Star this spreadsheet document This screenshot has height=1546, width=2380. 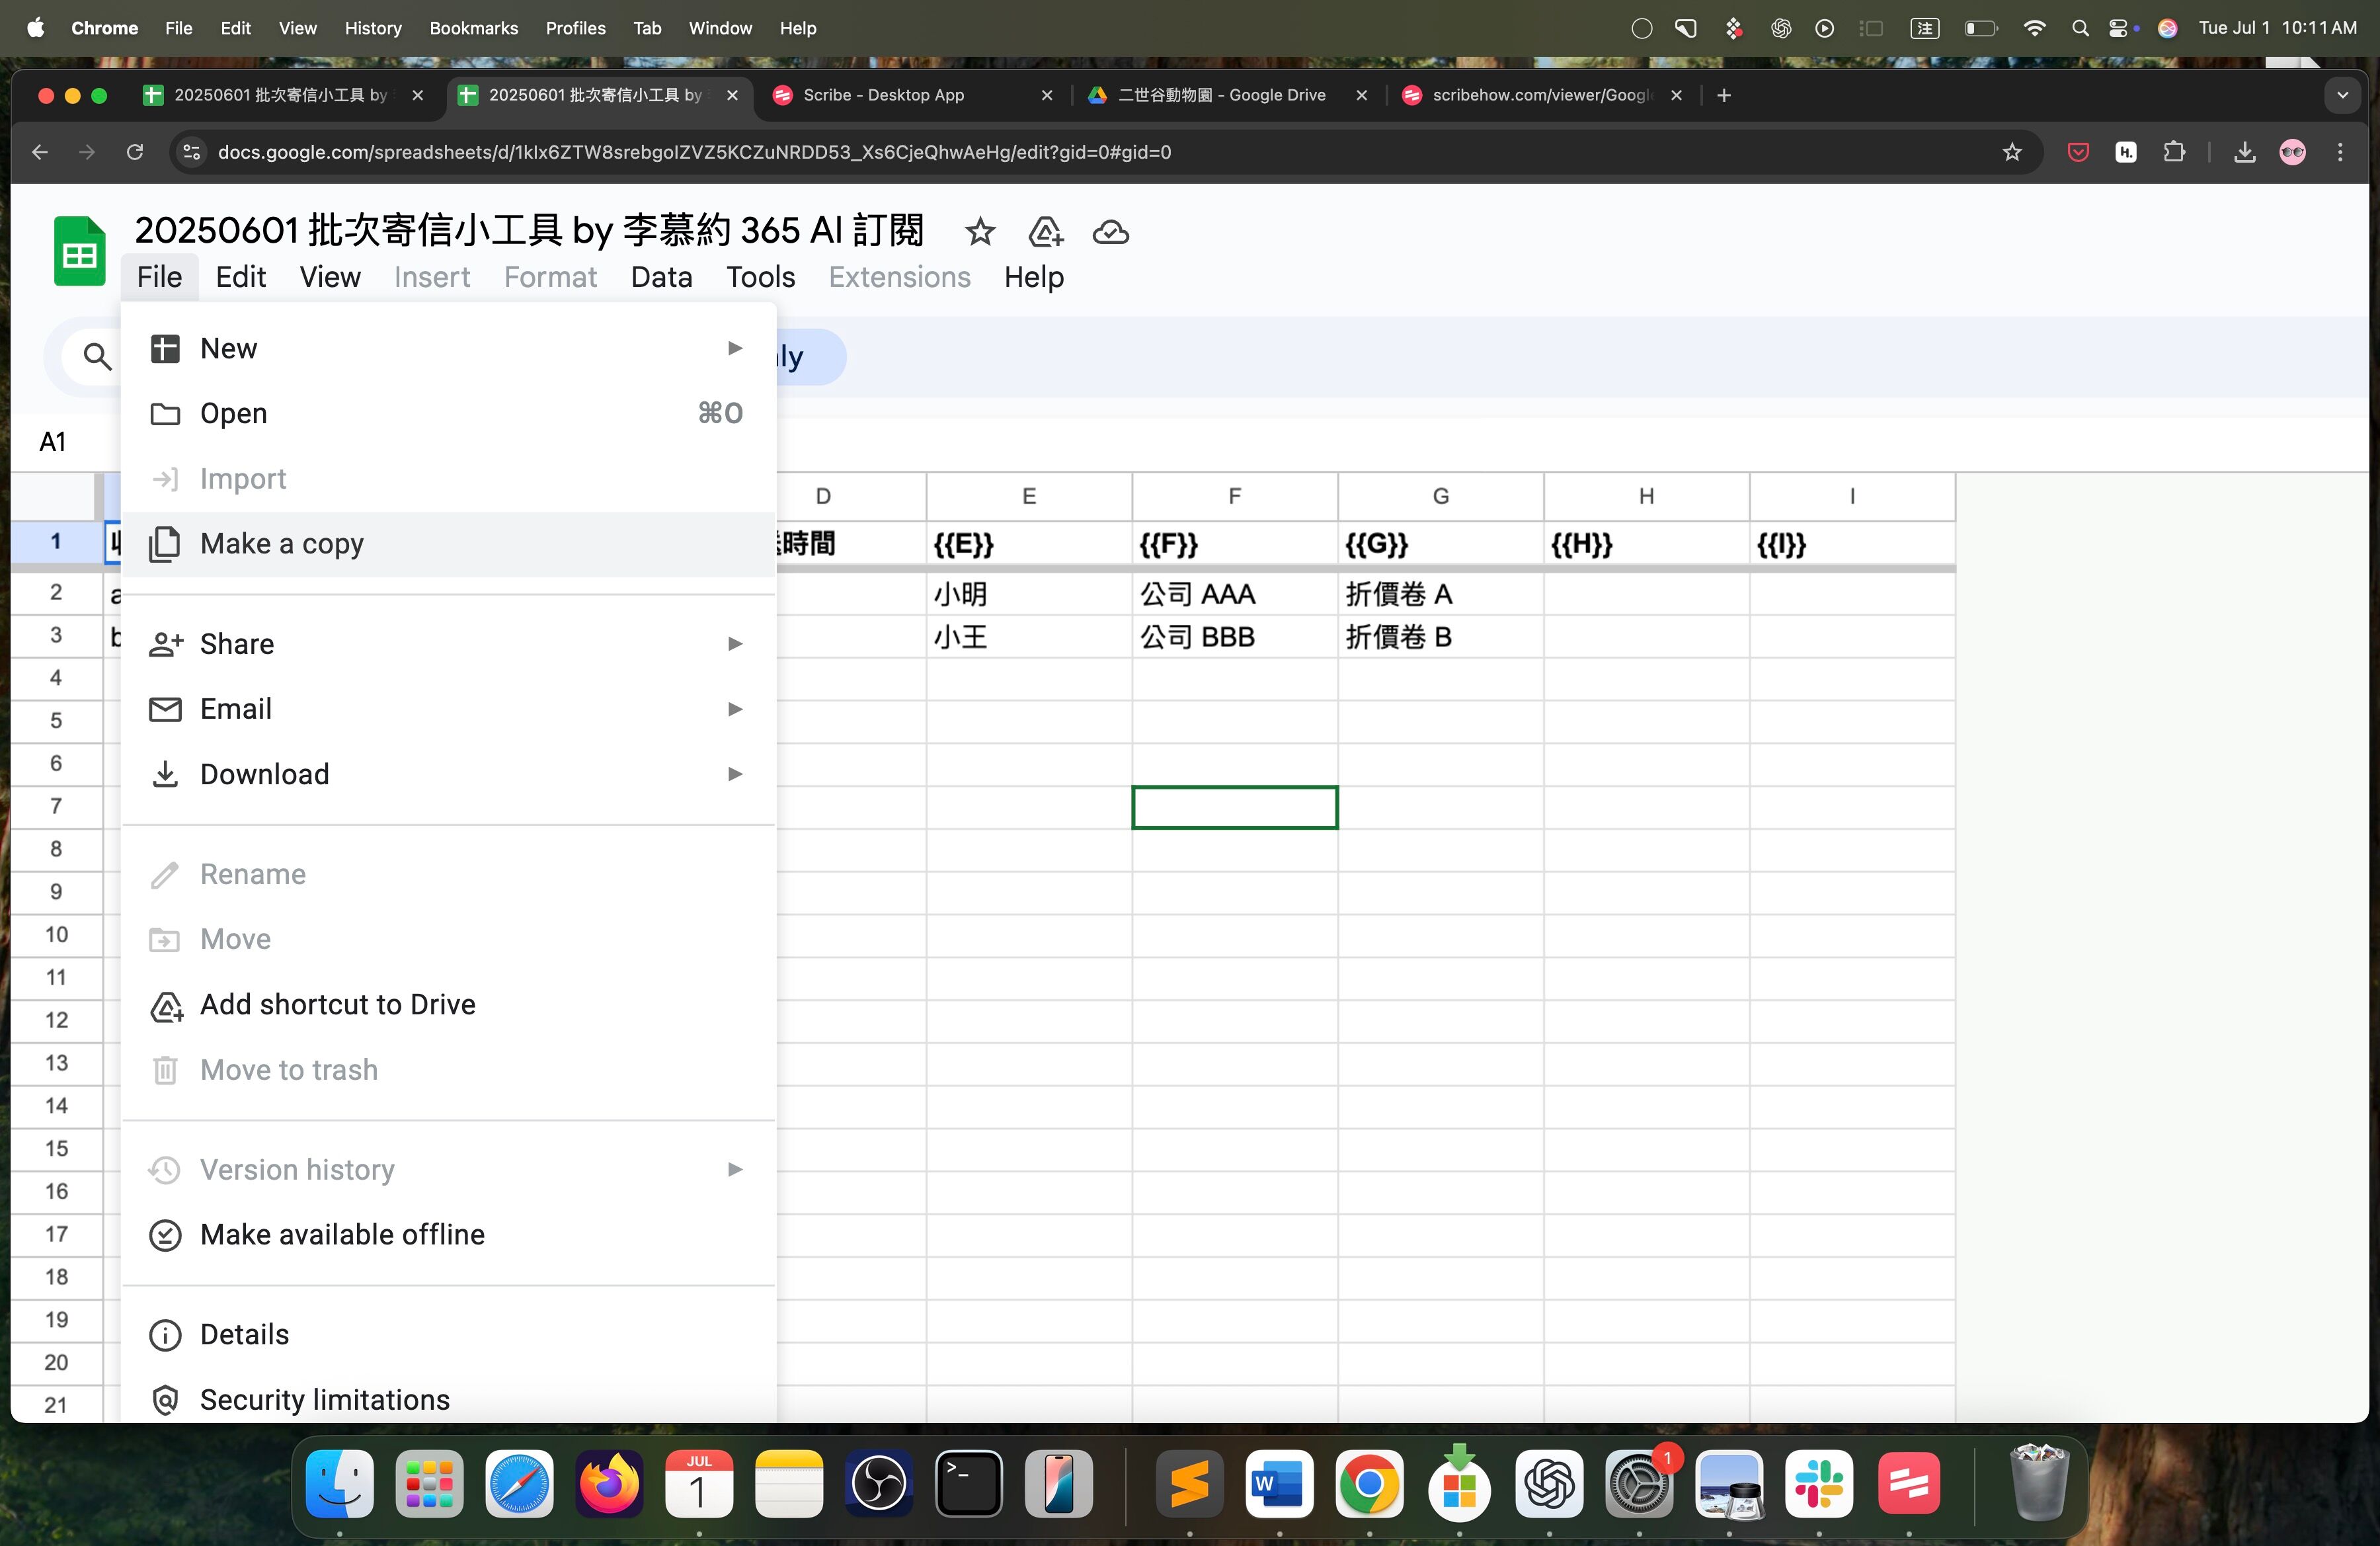pos(979,232)
